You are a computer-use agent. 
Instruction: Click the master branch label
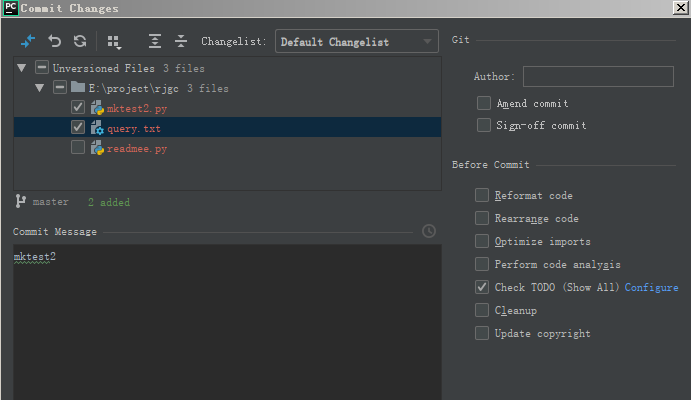[50, 202]
